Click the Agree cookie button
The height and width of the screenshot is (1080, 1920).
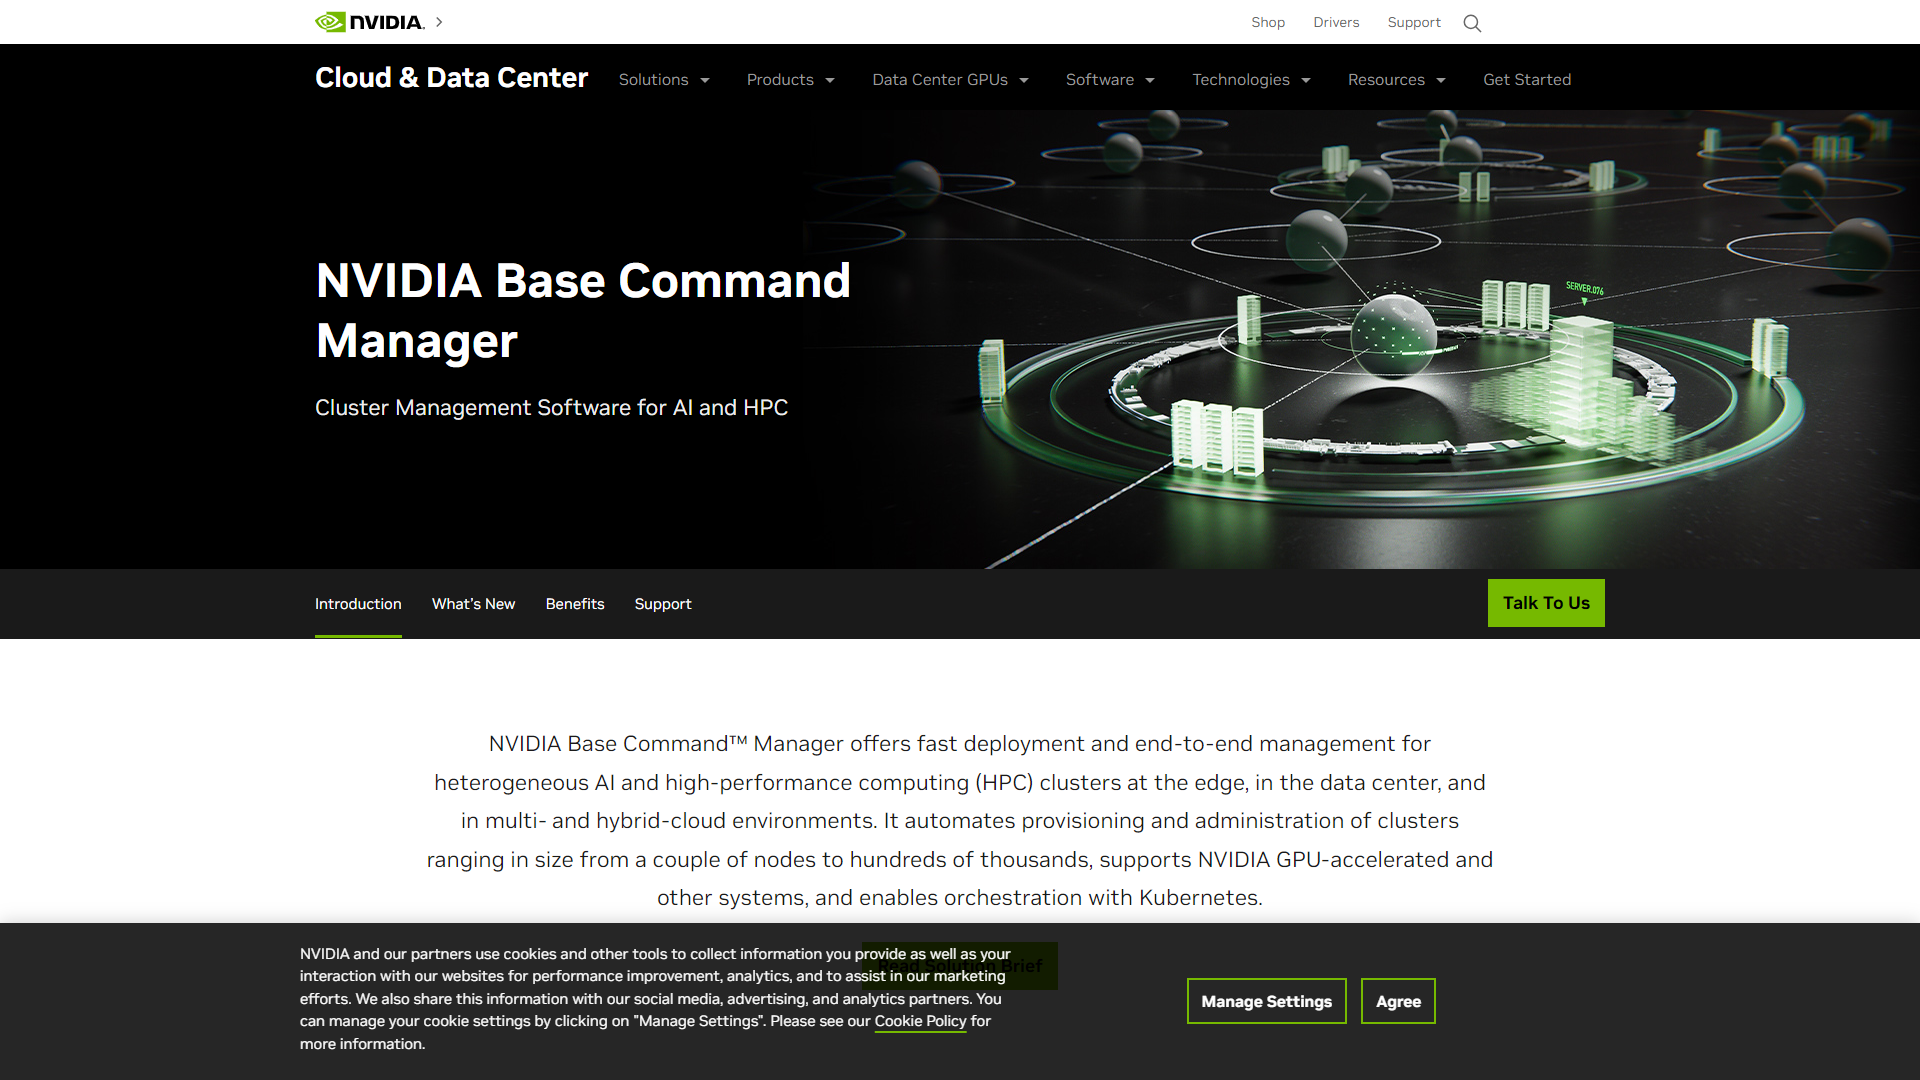click(1396, 1001)
